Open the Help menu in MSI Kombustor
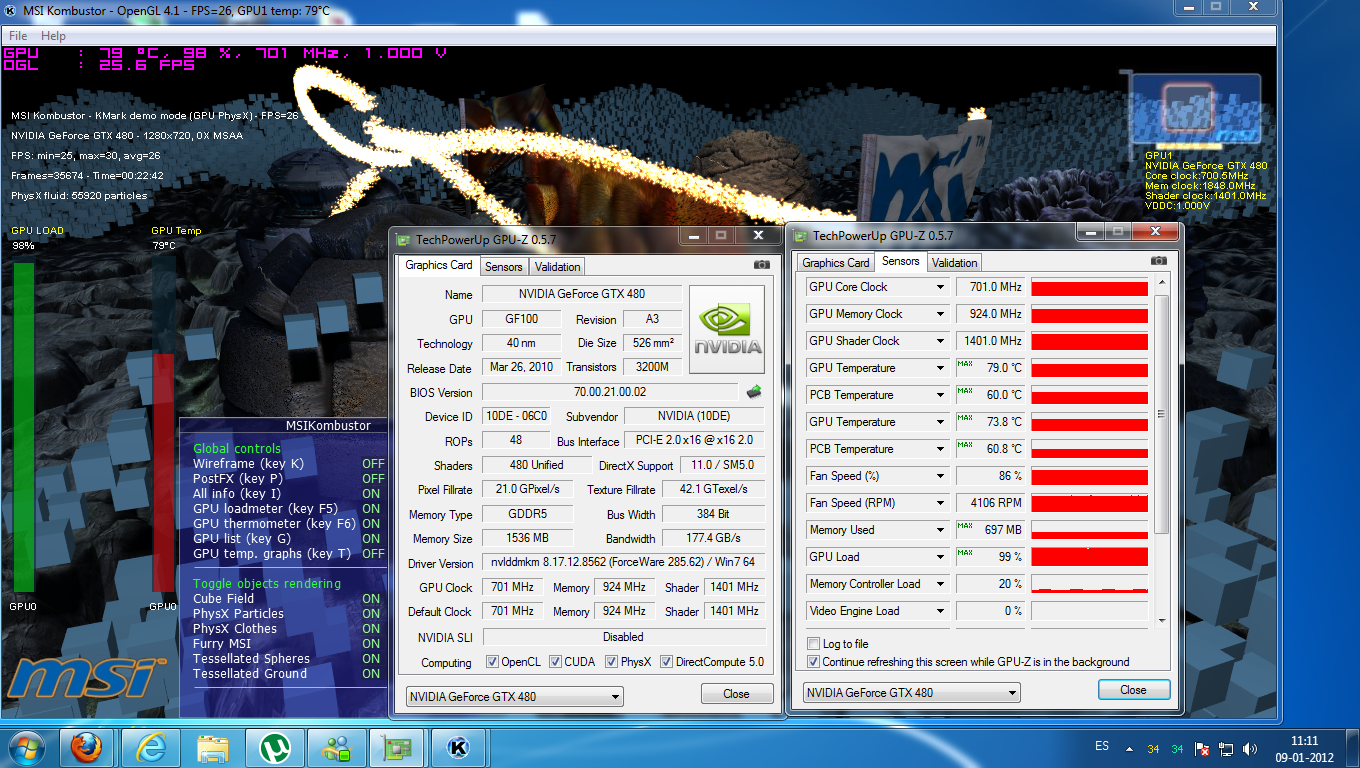 point(53,35)
